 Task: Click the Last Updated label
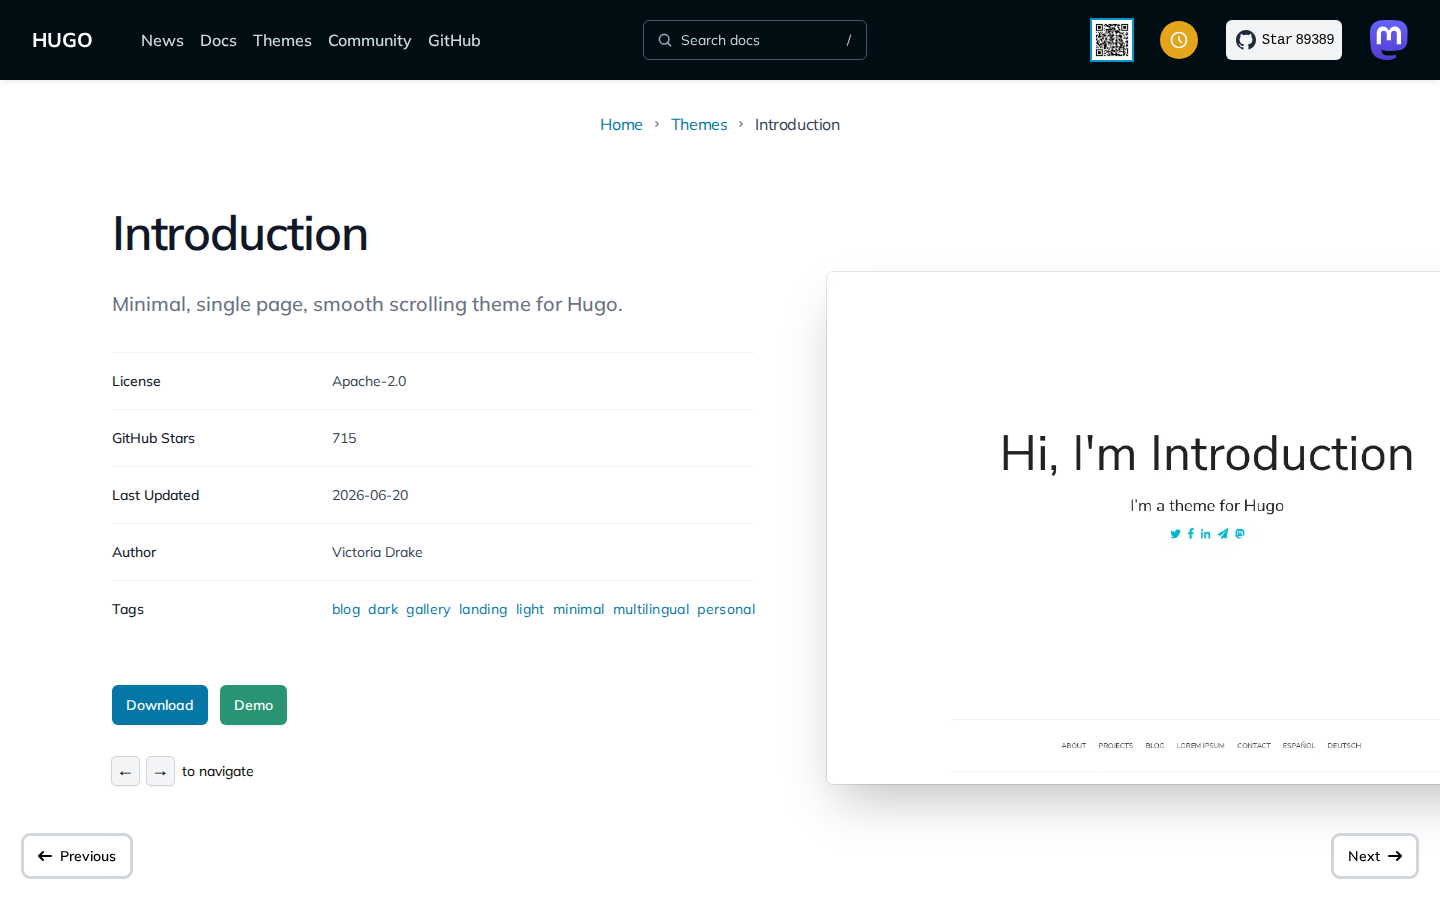(x=156, y=495)
